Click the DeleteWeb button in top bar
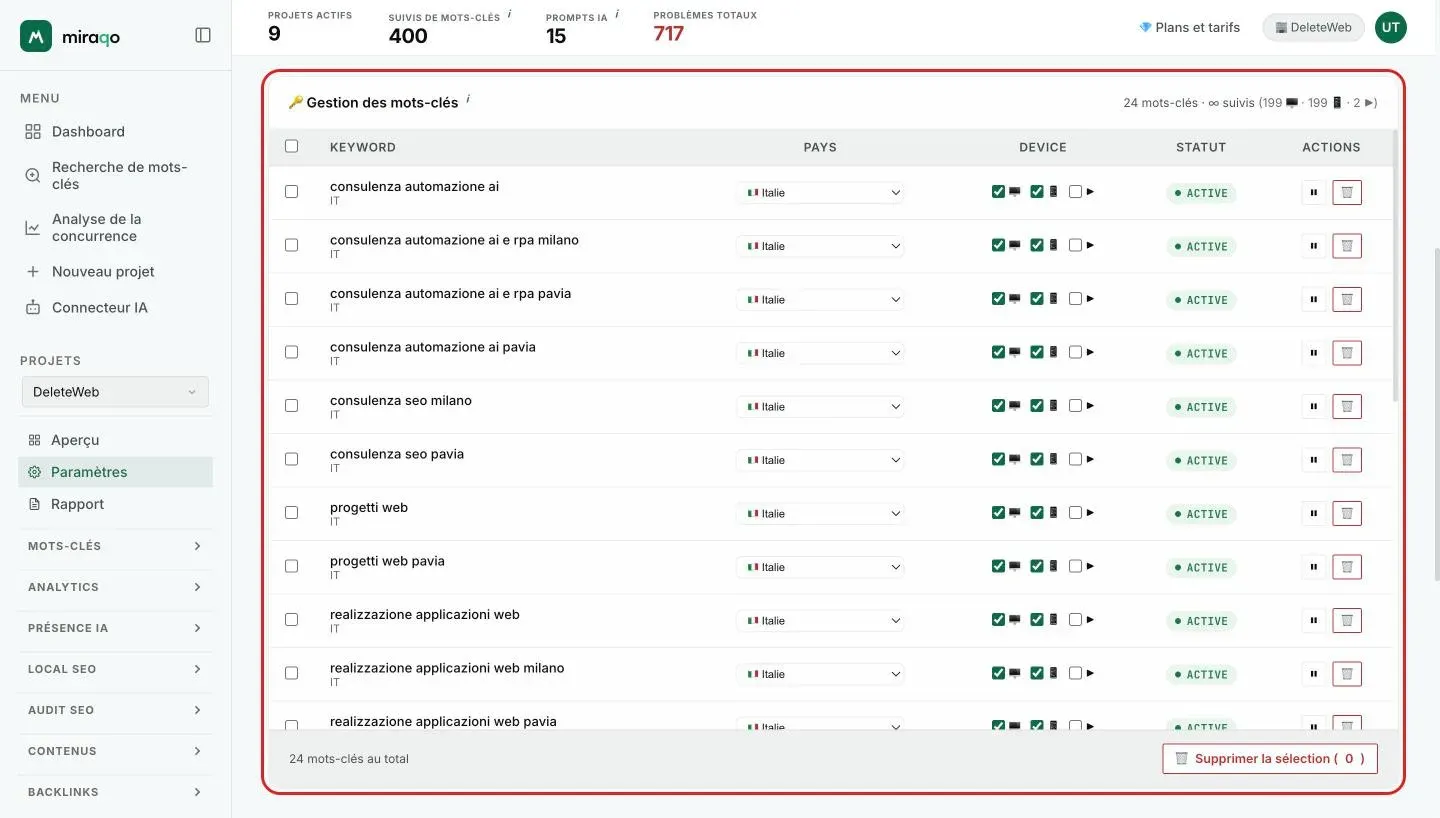 click(x=1313, y=27)
